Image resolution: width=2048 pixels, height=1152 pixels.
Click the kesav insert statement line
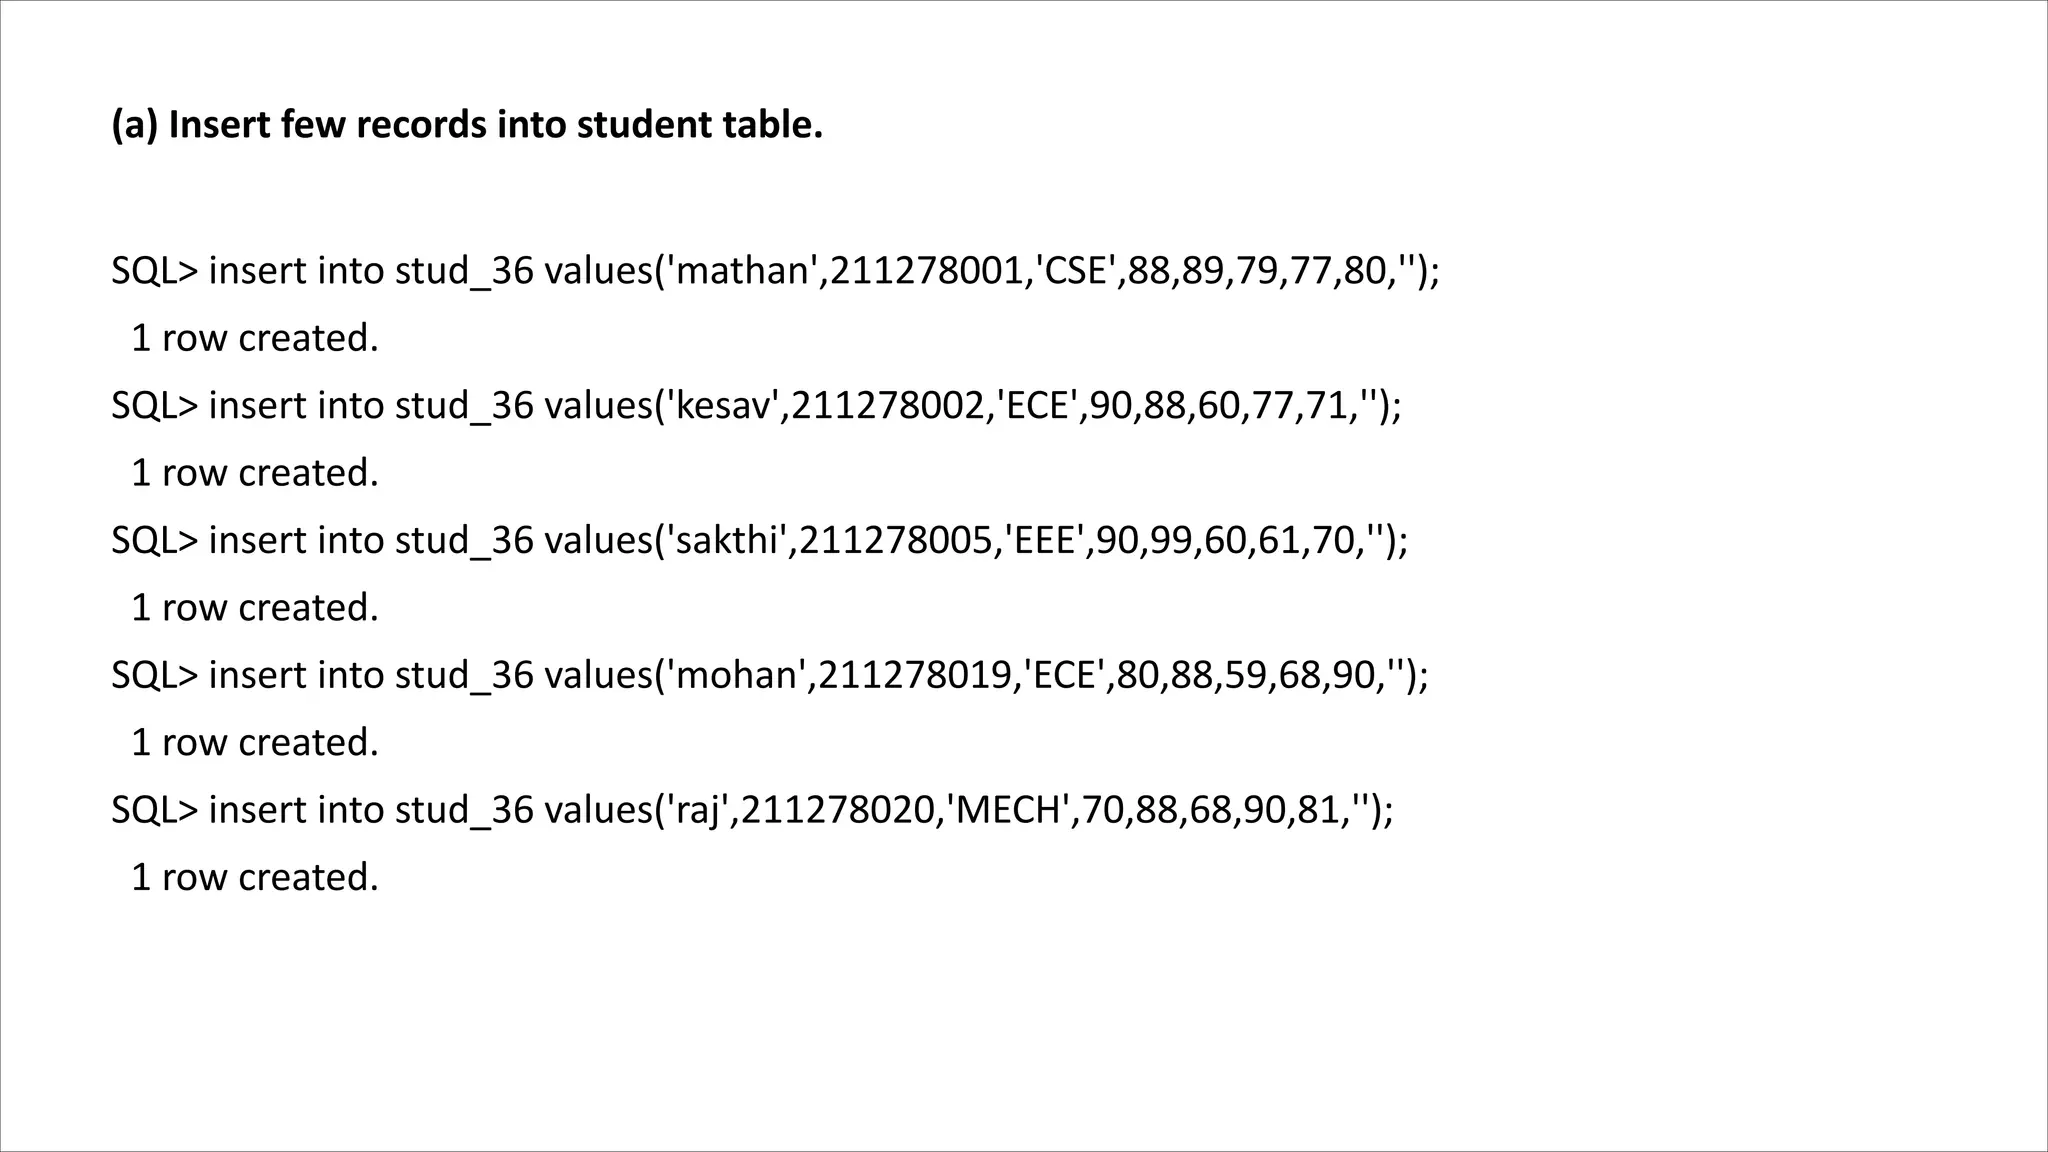pyautogui.click(x=757, y=406)
